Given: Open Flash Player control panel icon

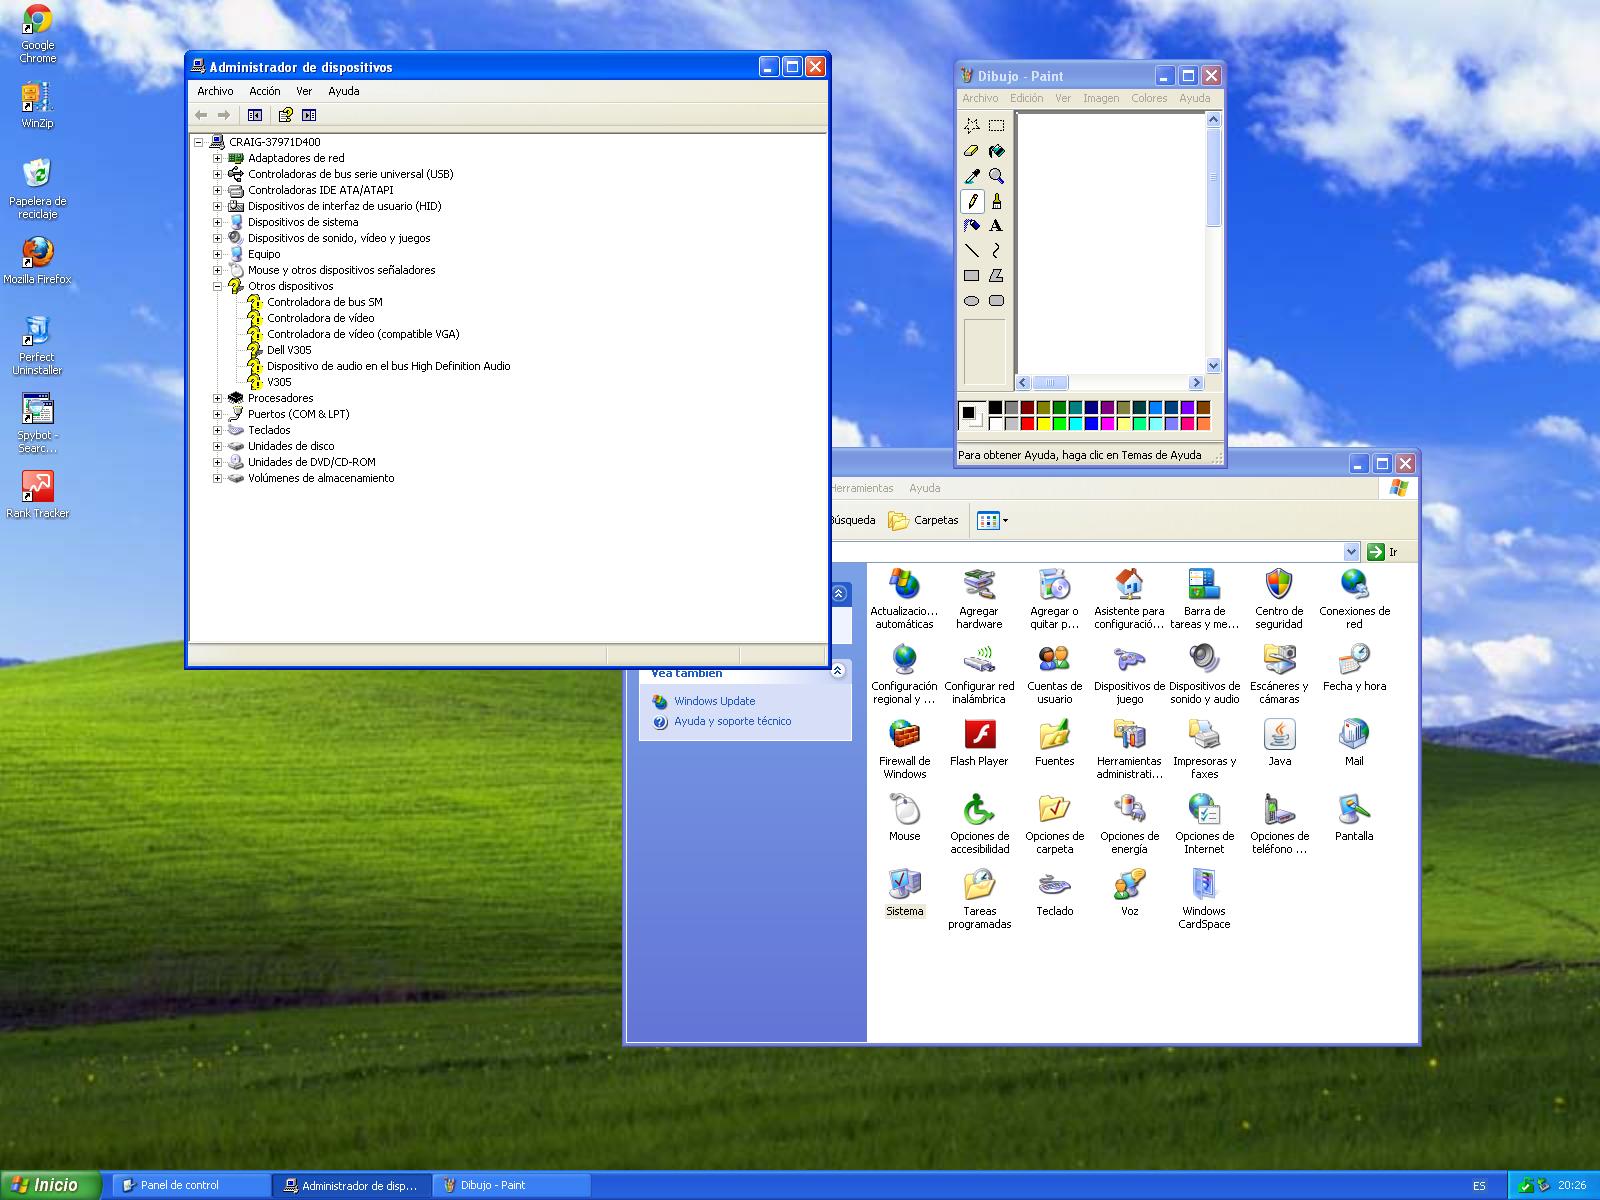Looking at the screenshot, I should coord(979,743).
